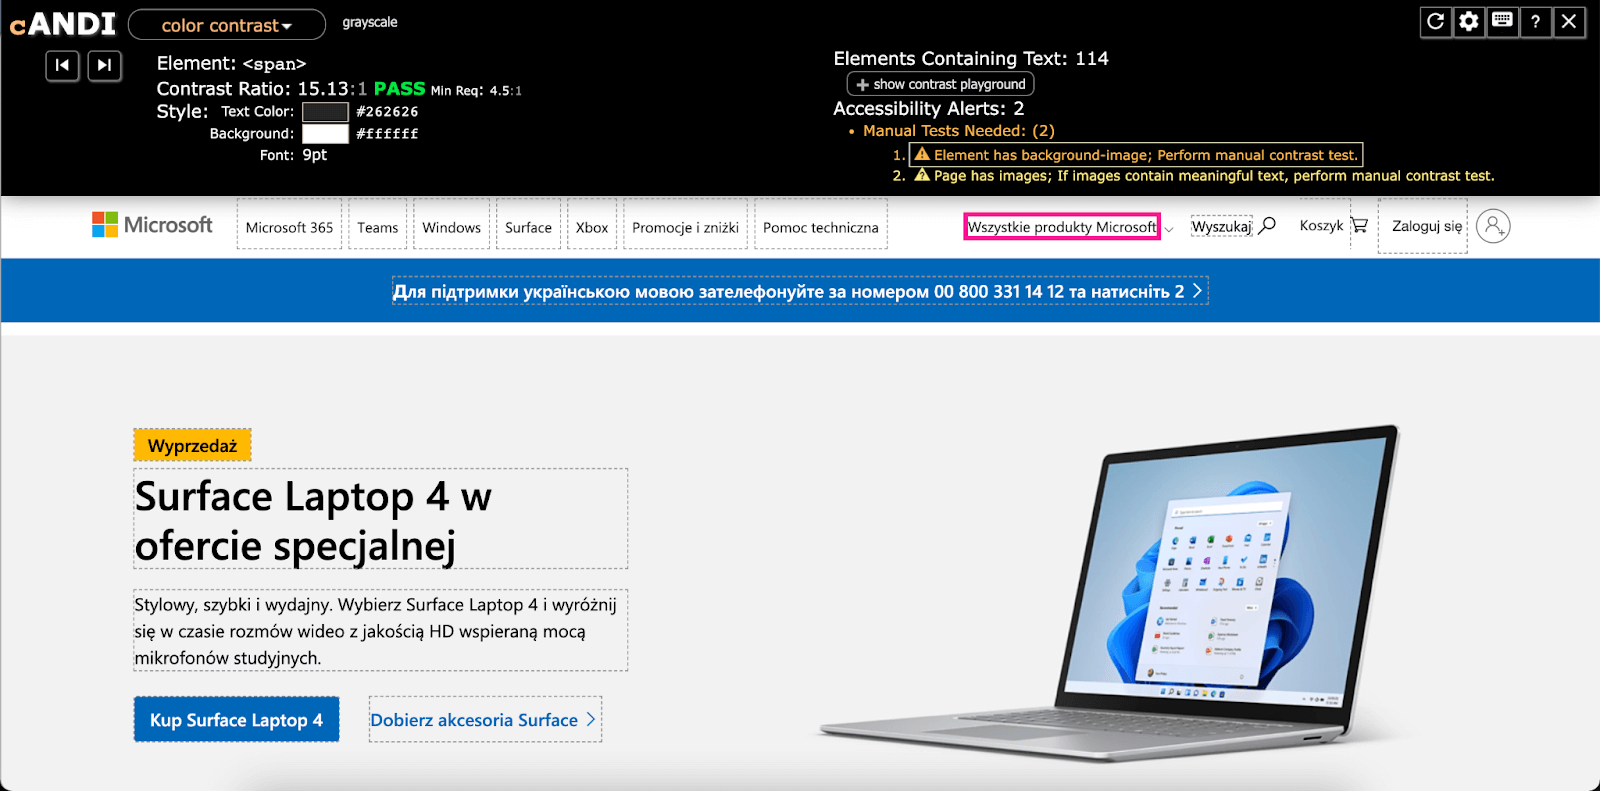Screen dimensions: 1600x791
Task: Select the page has images alert
Action: coord(1204,176)
